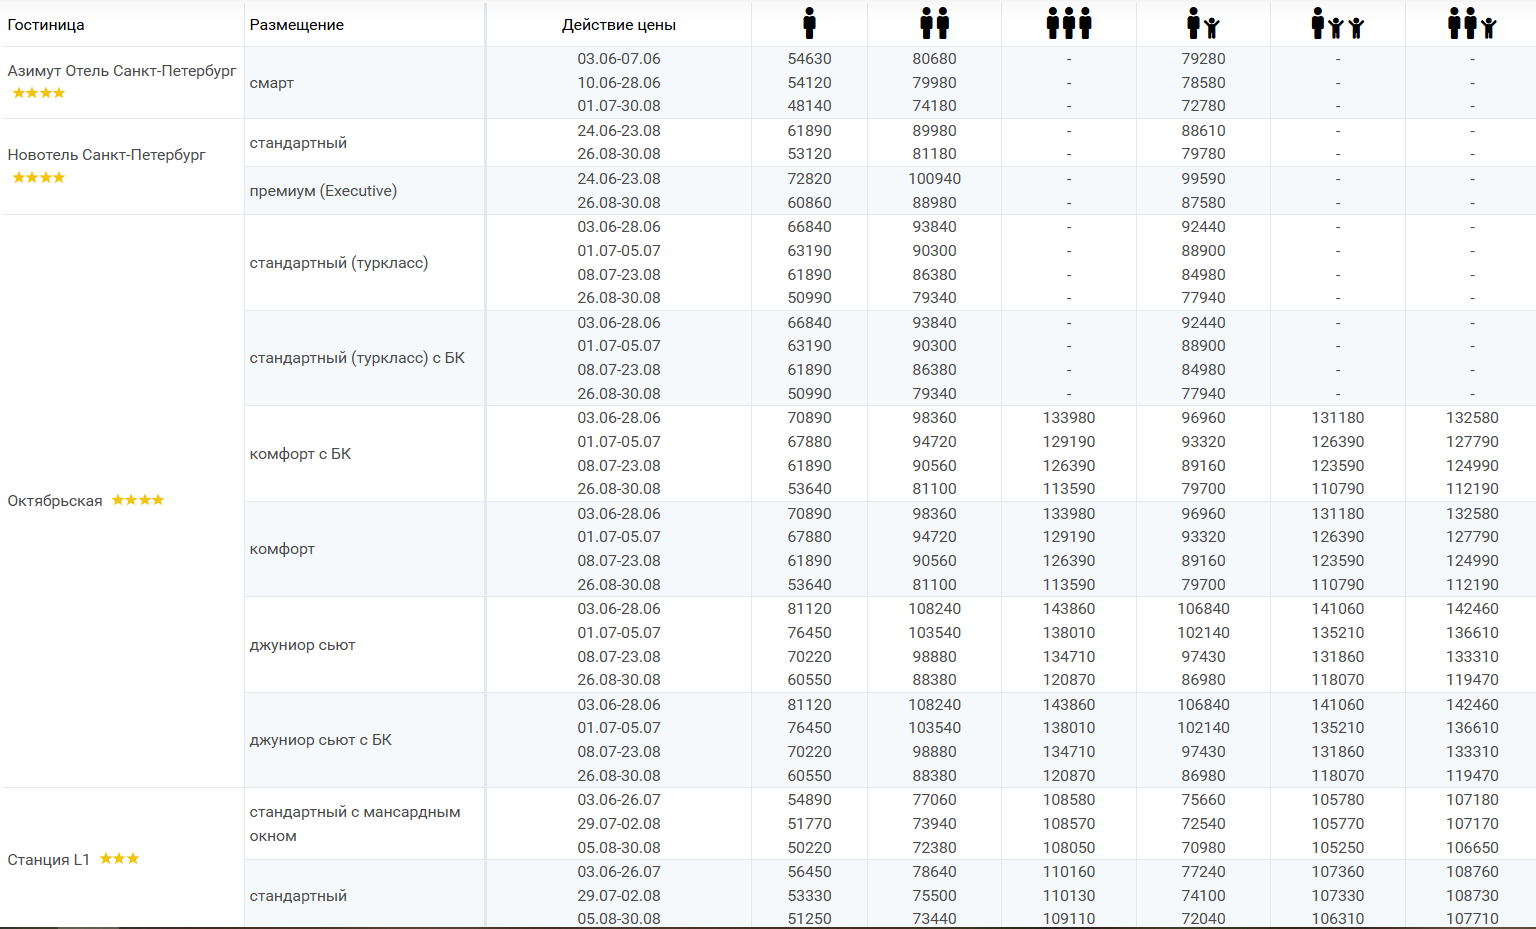The image size is (1536, 929).
Task: Click the price 77240
Action: 1203,872
